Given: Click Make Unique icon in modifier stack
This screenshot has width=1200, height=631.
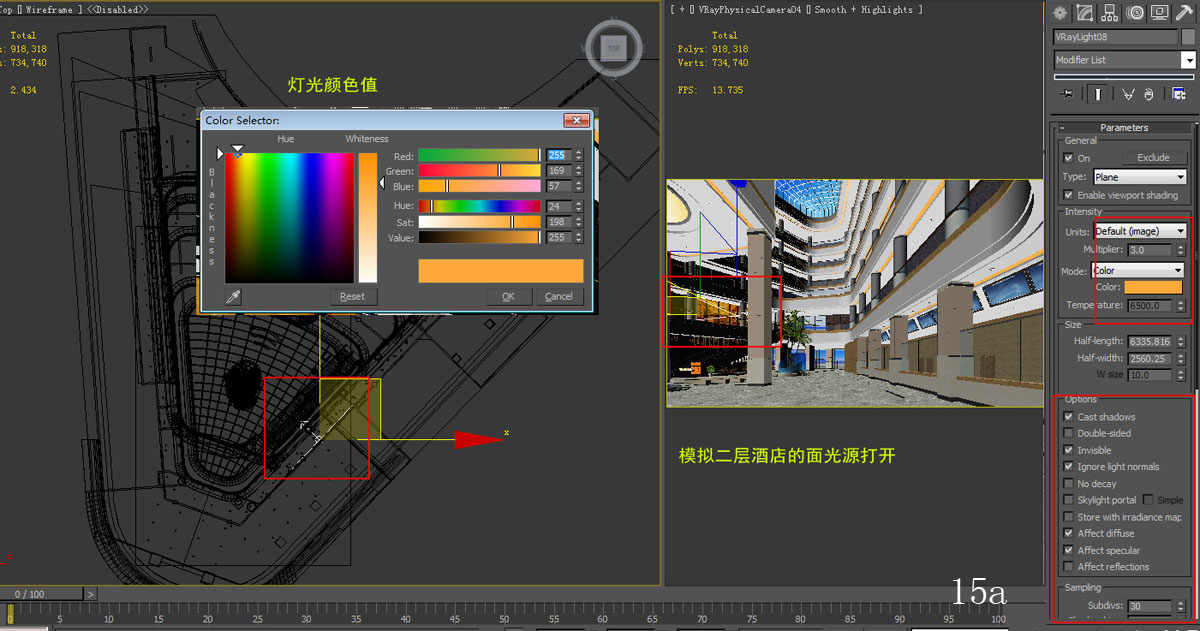Looking at the screenshot, I should click(1128, 94).
